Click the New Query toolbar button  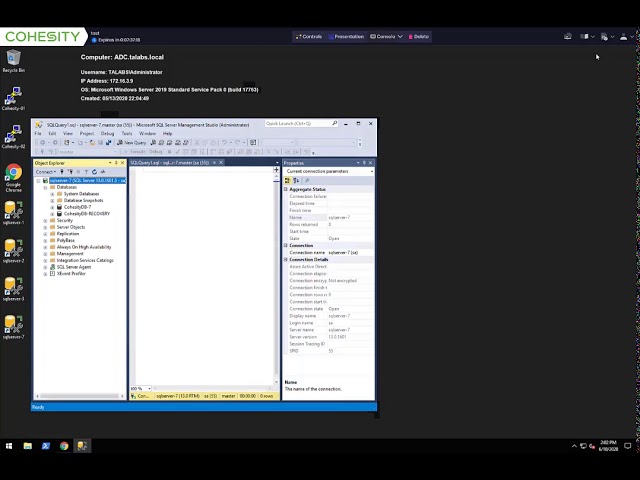[131, 142]
